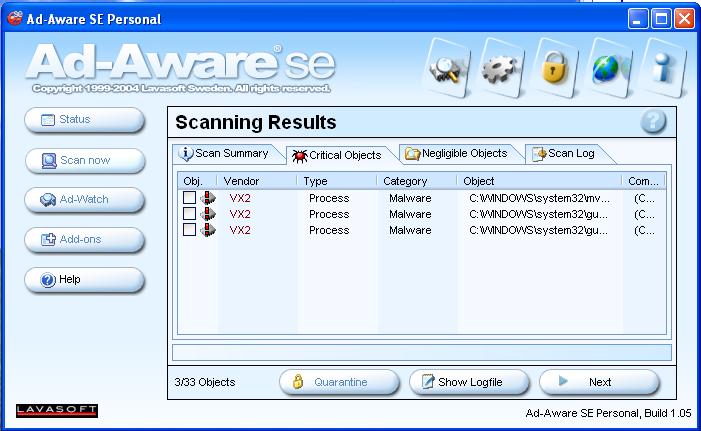Viewport: 701px width, 431px height.
Task: Sort by the Obj. column header
Action: coord(198,181)
